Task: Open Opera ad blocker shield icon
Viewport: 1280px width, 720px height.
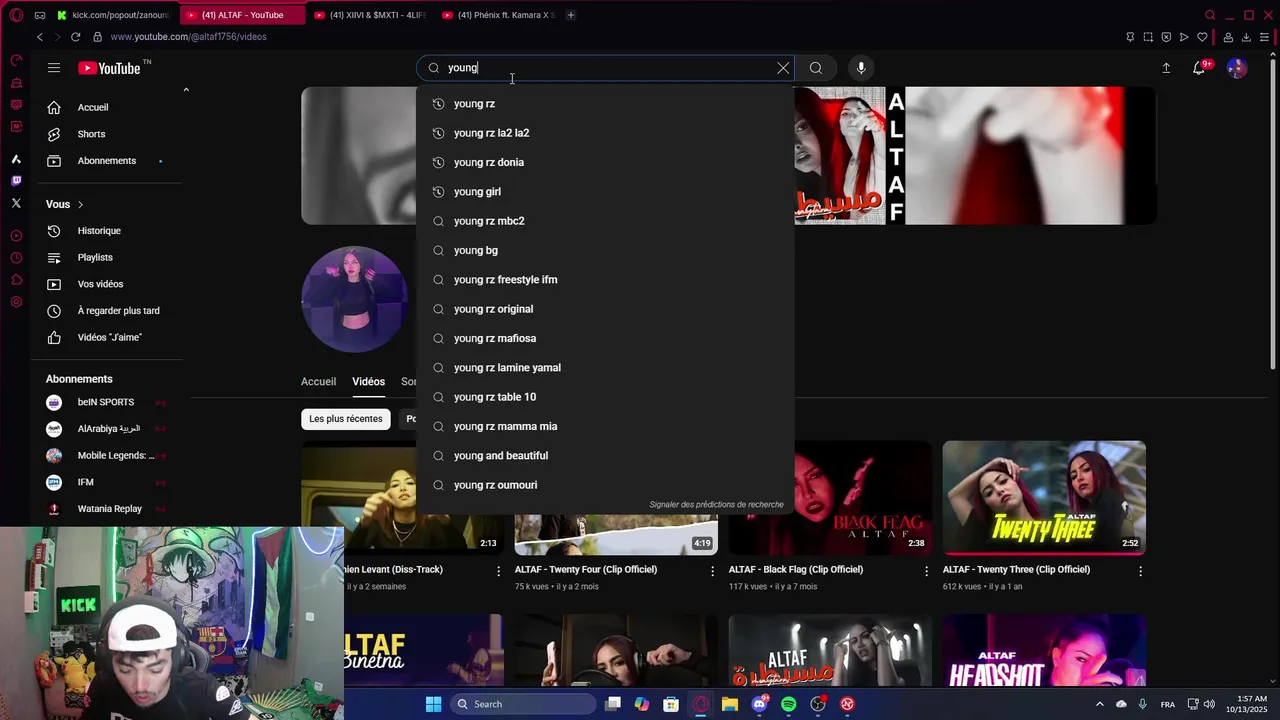Action: [1166, 37]
